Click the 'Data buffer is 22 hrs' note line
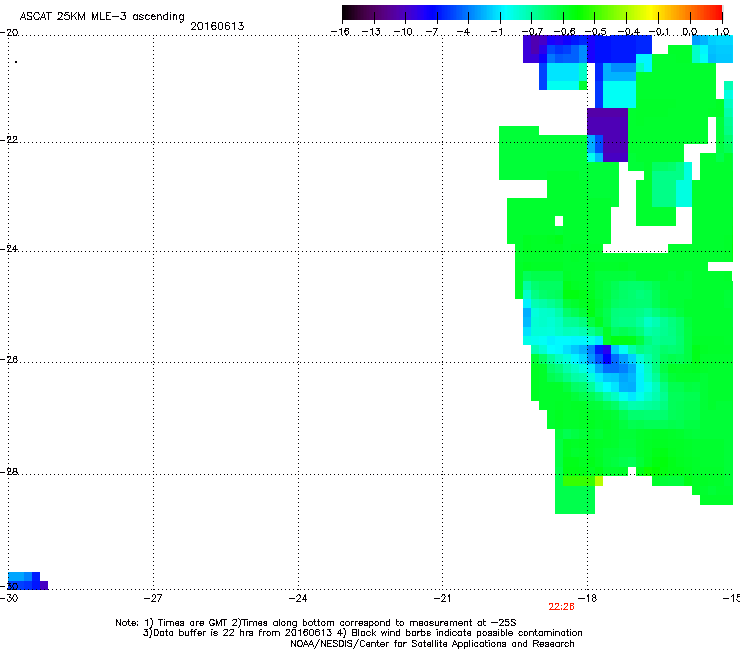The image size is (740, 650). [362, 633]
